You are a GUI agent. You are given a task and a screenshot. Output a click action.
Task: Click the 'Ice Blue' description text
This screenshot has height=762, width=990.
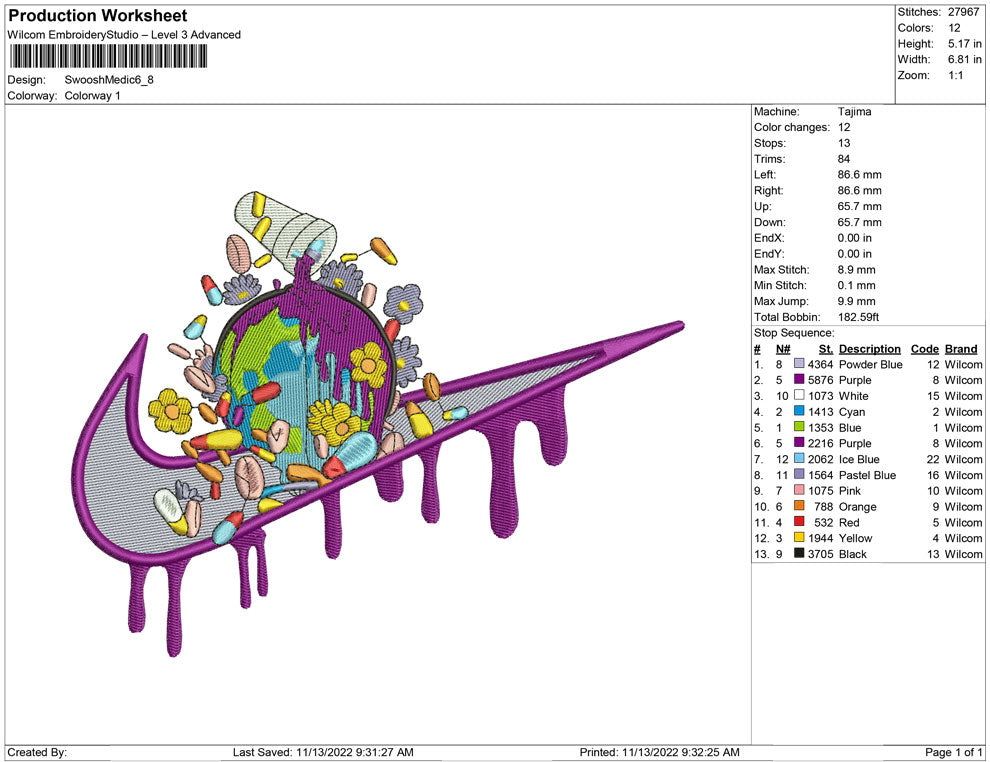point(859,459)
